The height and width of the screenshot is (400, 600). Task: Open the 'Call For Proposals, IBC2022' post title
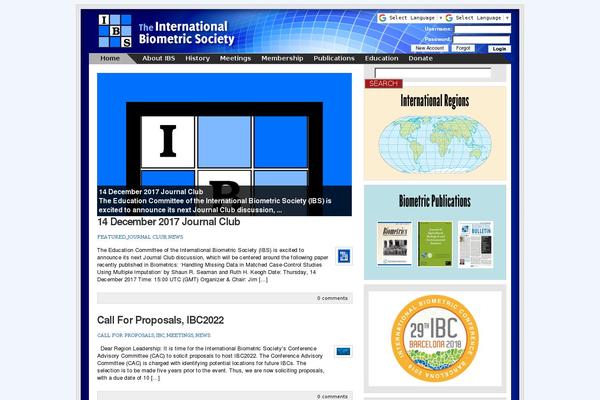click(160, 320)
